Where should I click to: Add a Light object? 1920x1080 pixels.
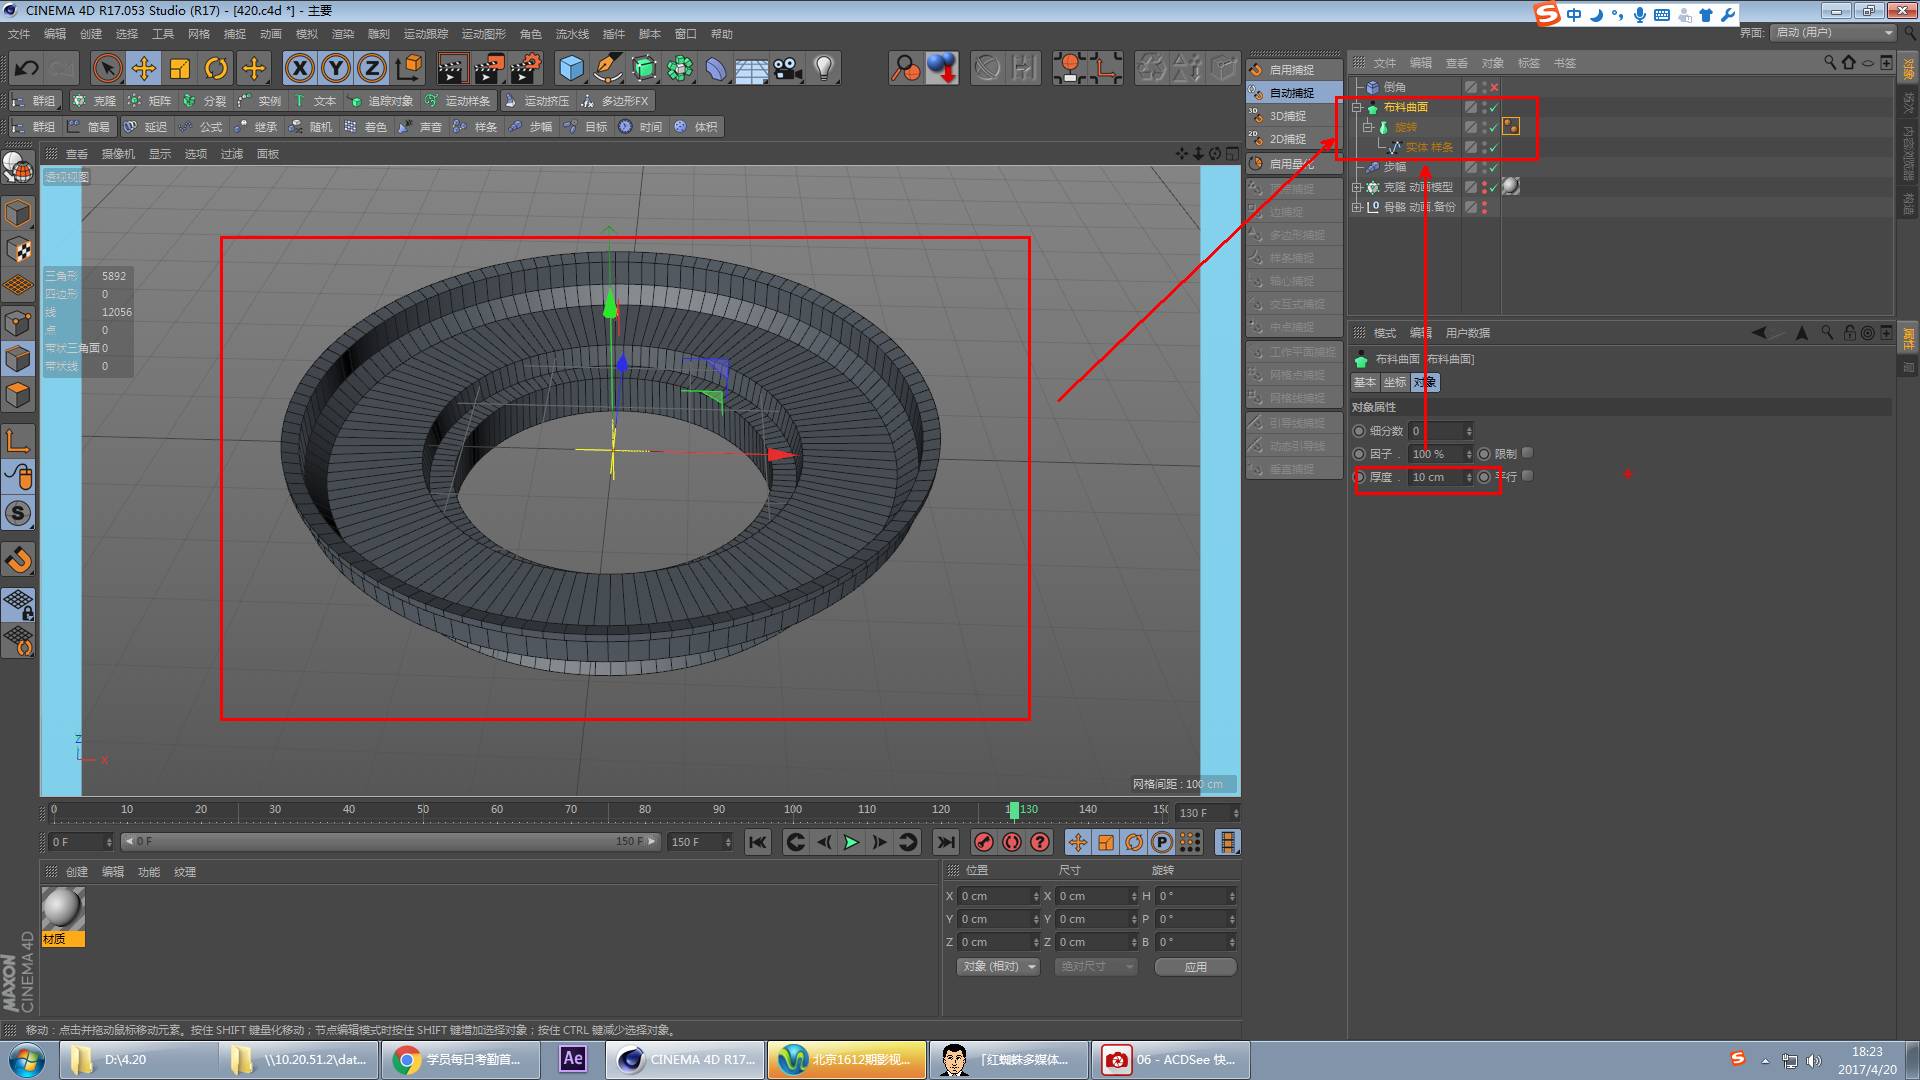click(x=824, y=68)
